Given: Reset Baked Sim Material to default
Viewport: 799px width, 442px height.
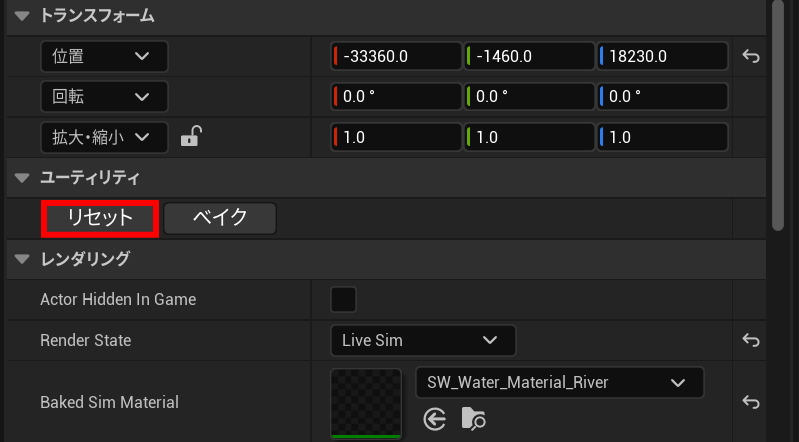Looking at the screenshot, I should pos(751,402).
